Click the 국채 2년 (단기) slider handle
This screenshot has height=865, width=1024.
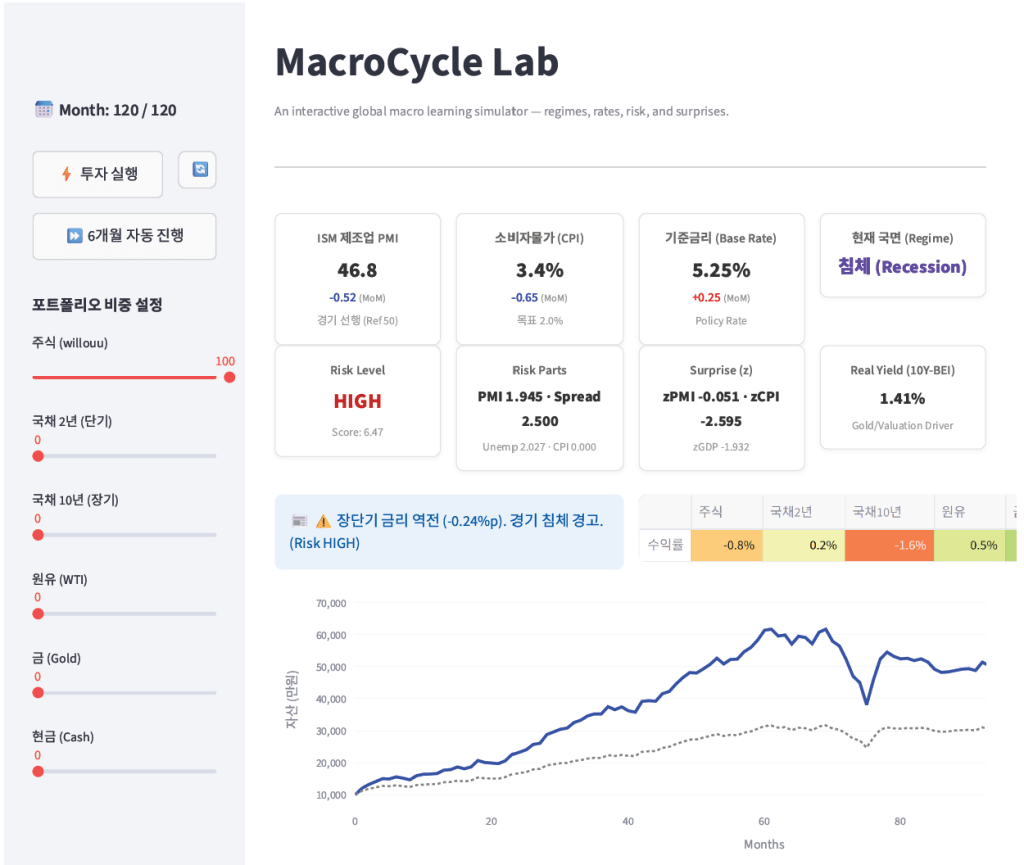(x=38, y=456)
